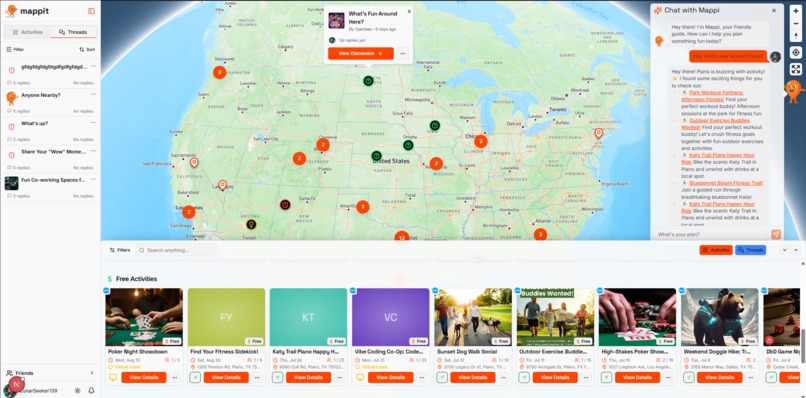This screenshot has height=398, width=806.
Task: Open the 'Anyone Nearby?' thread
Action: [41, 95]
